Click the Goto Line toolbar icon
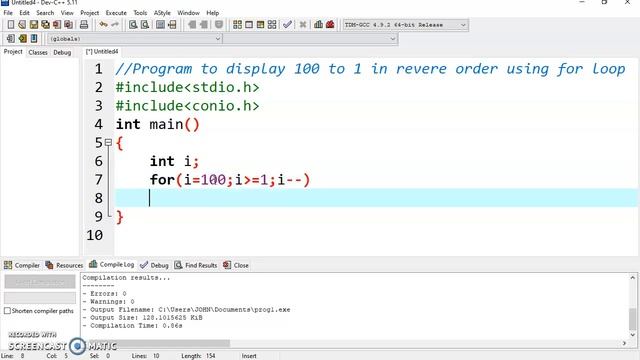 [172, 25]
